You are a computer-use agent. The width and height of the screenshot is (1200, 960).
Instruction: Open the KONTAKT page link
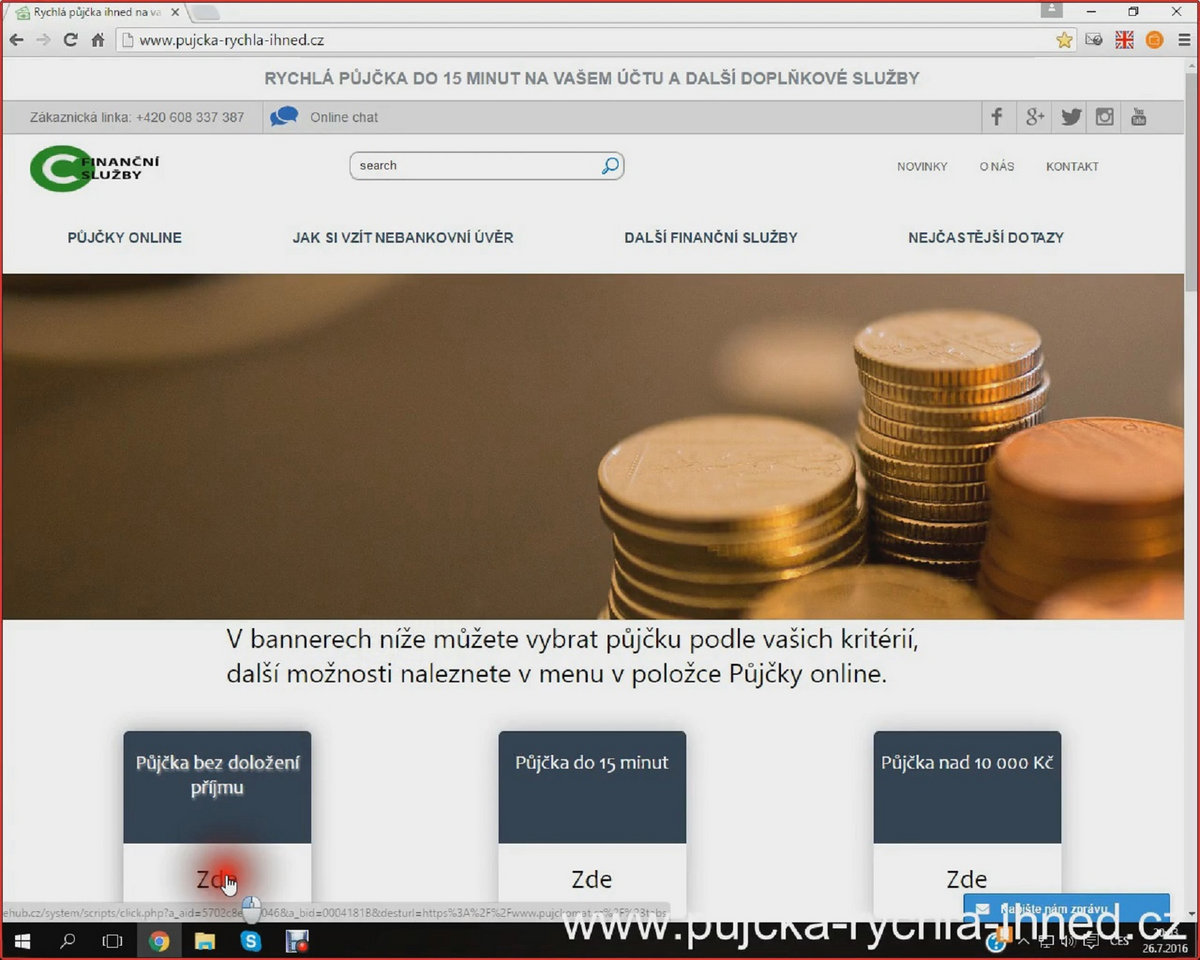[1072, 167]
